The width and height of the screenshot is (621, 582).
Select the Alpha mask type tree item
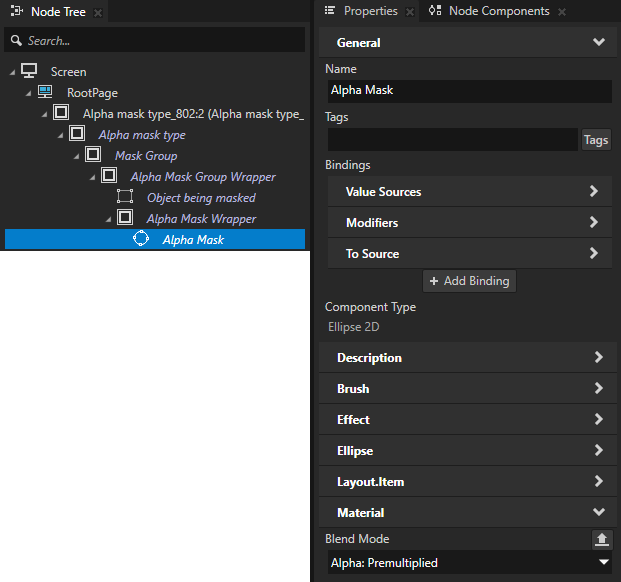142,135
